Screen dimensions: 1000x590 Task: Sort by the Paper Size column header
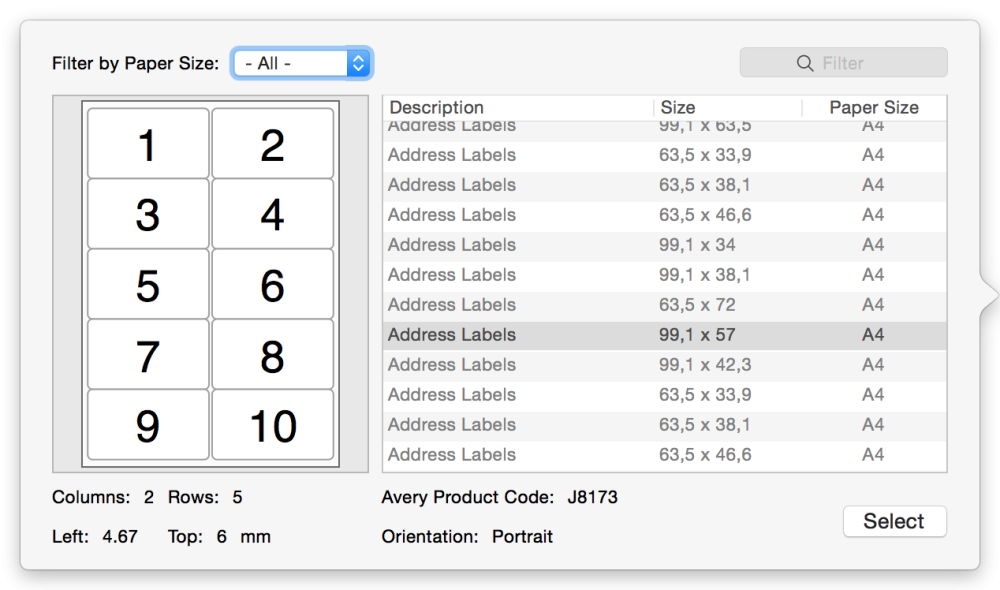pyautogui.click(x=865, y=107)
